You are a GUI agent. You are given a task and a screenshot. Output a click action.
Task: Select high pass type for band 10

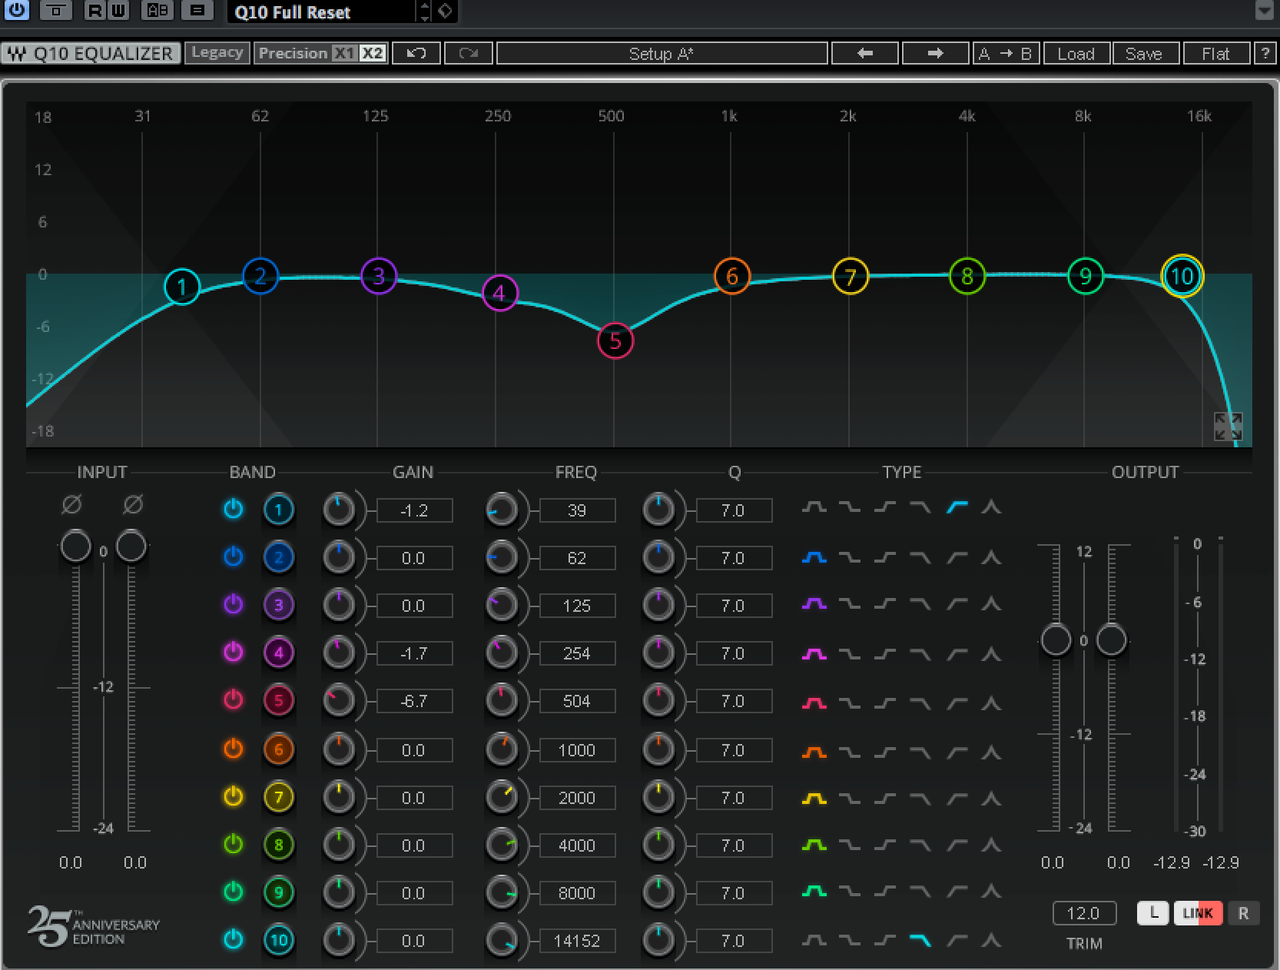(x=957, y=940)
